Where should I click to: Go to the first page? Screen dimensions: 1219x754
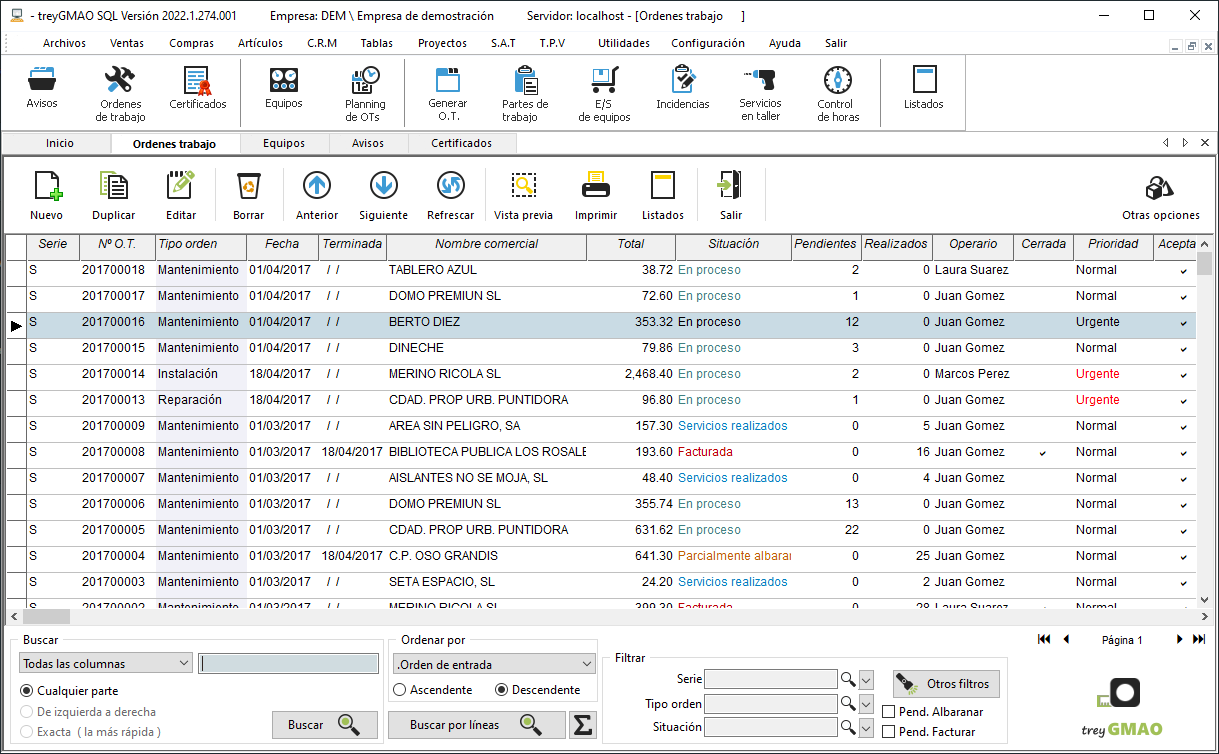1044,639
